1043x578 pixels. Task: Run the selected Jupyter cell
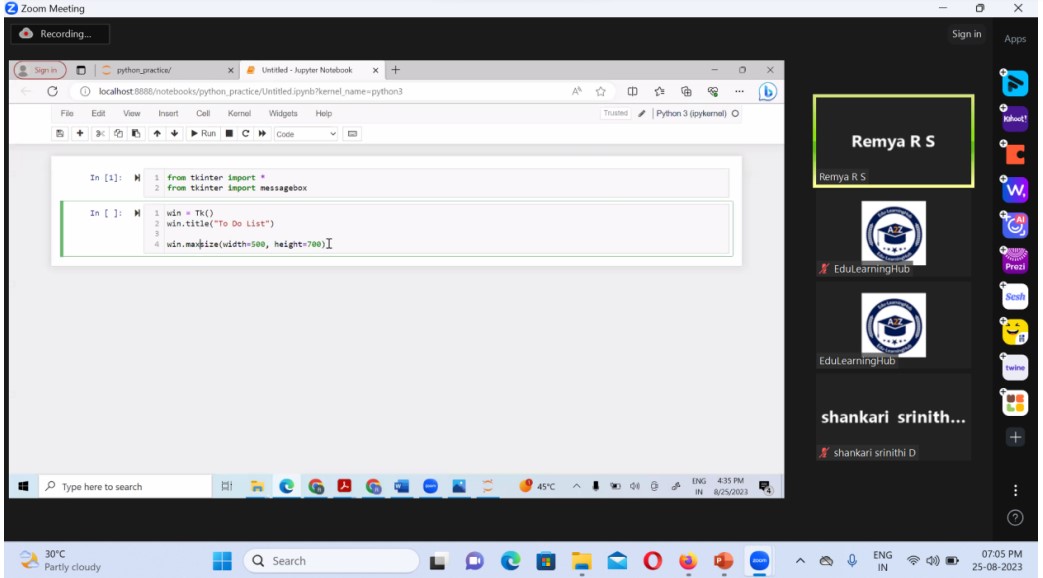click(x=203, y=133)
